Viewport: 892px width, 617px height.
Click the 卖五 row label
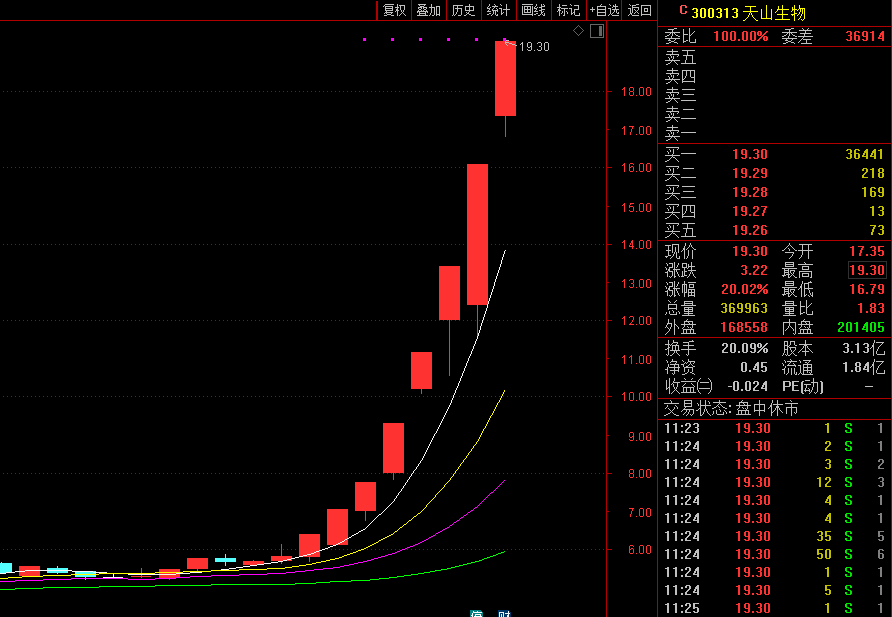pyautogui.click(x=680, y=57)
